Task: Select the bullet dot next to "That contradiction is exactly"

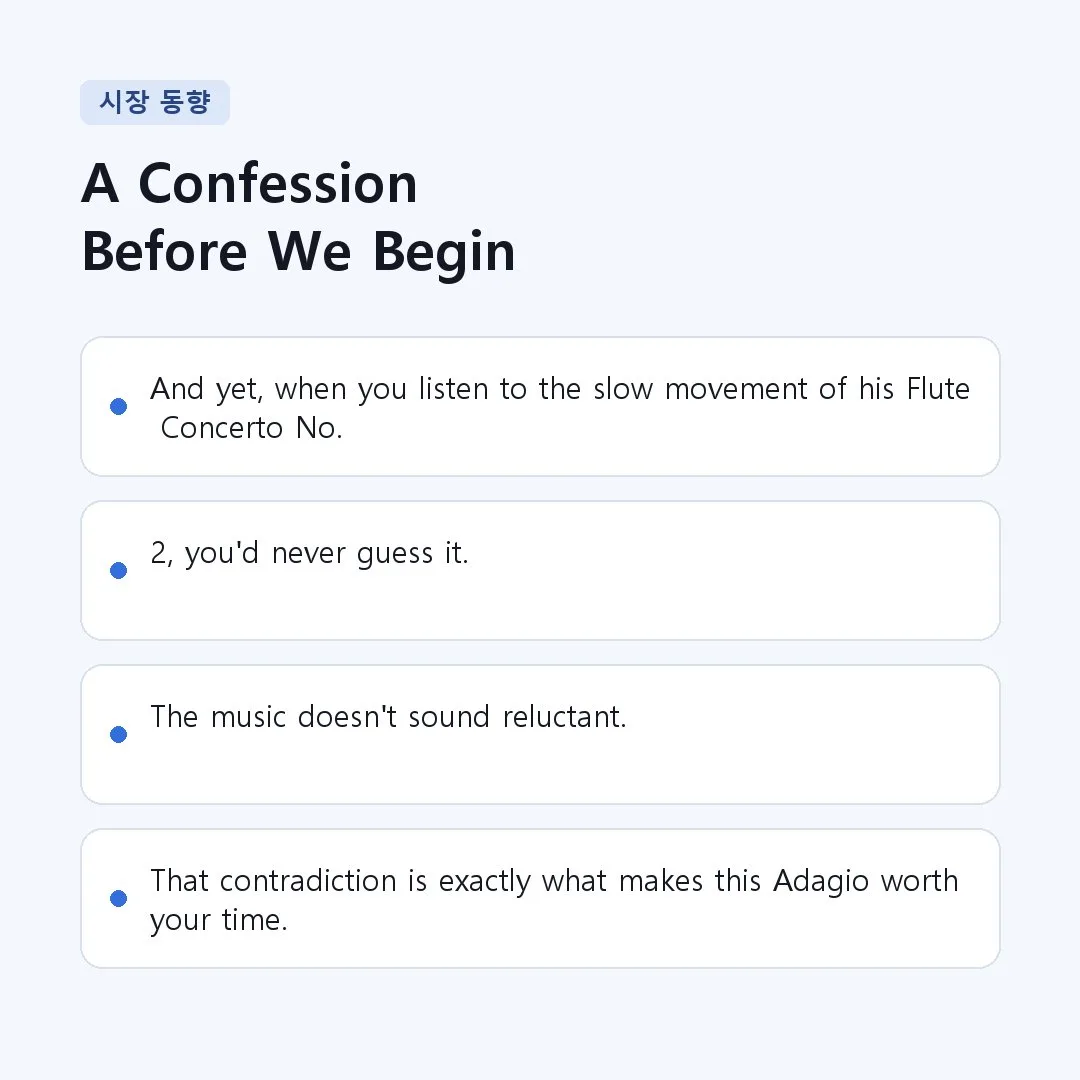Action: (118, 898)
